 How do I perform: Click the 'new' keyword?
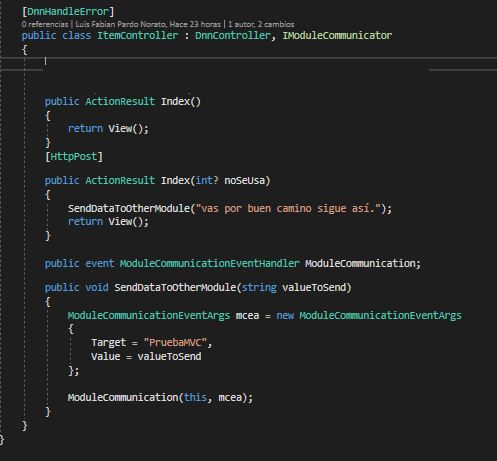click(x=285, y=315)
